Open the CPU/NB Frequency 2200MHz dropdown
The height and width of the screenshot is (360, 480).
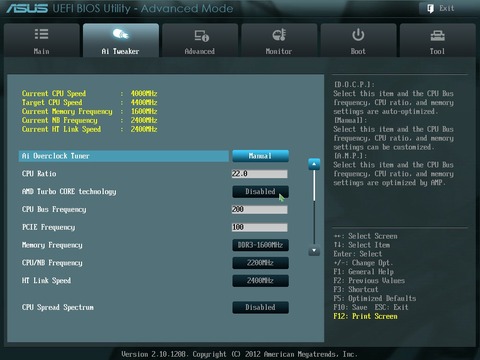pyautogui.click(x=260, y=263)
